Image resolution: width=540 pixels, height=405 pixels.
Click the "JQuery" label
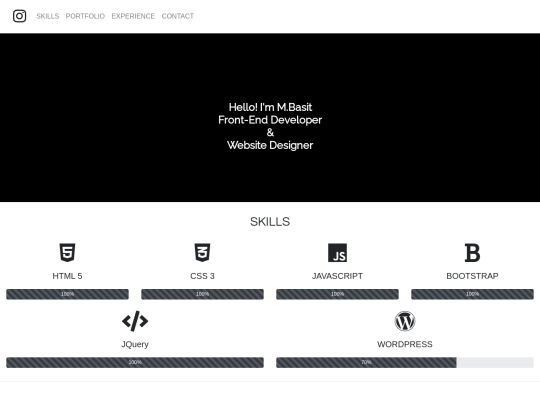(x=135, y=344)
